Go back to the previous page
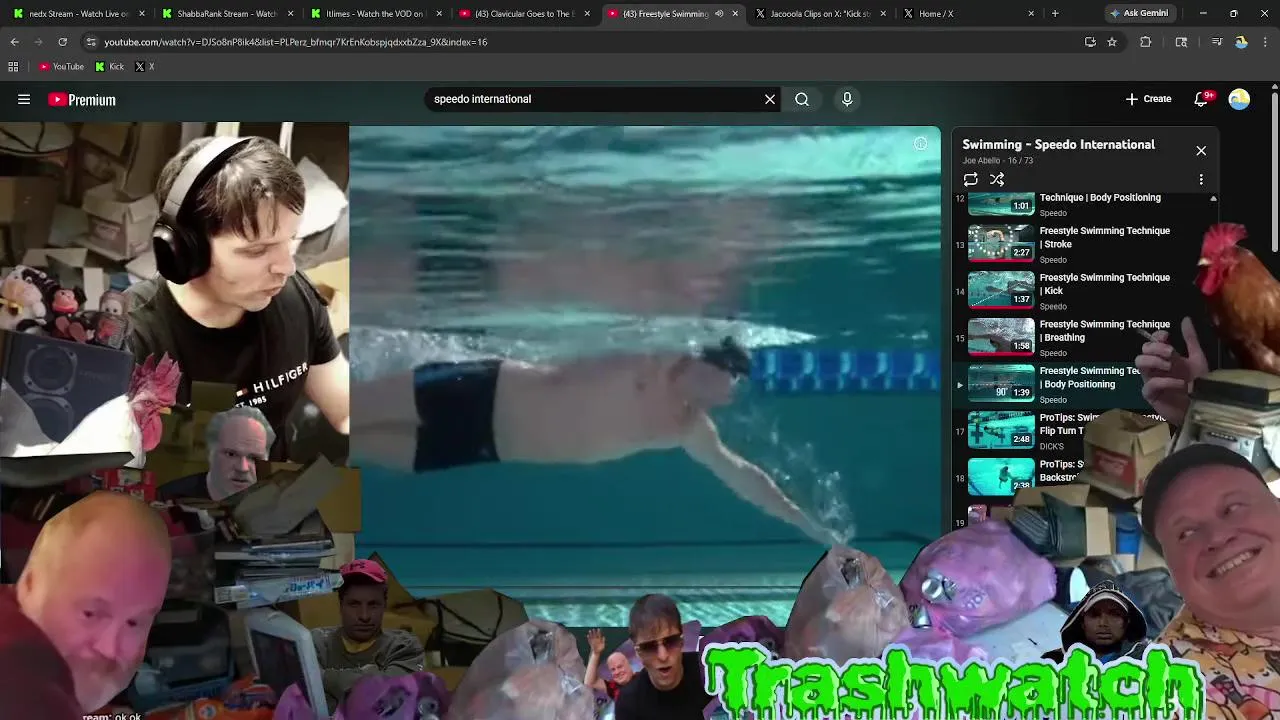This screenshot has width=1280, height=720. [x=14, y=42]
